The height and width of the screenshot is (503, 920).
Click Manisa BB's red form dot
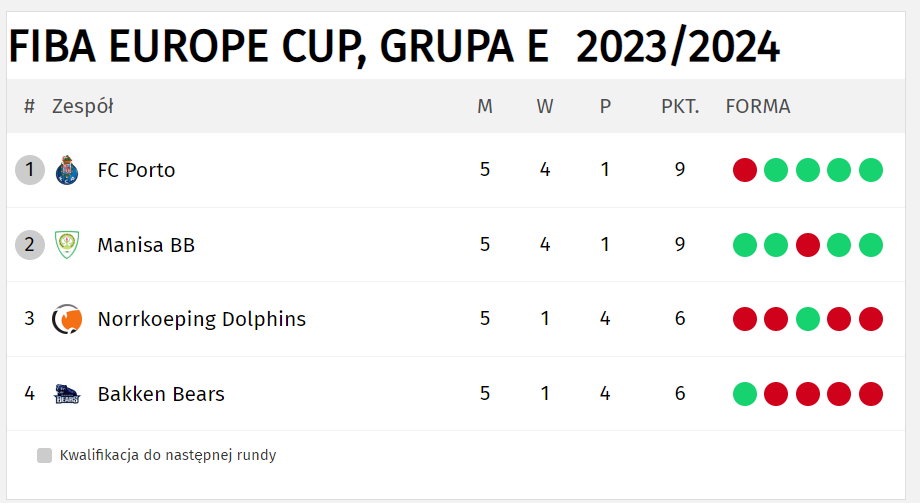pos(807,245)
